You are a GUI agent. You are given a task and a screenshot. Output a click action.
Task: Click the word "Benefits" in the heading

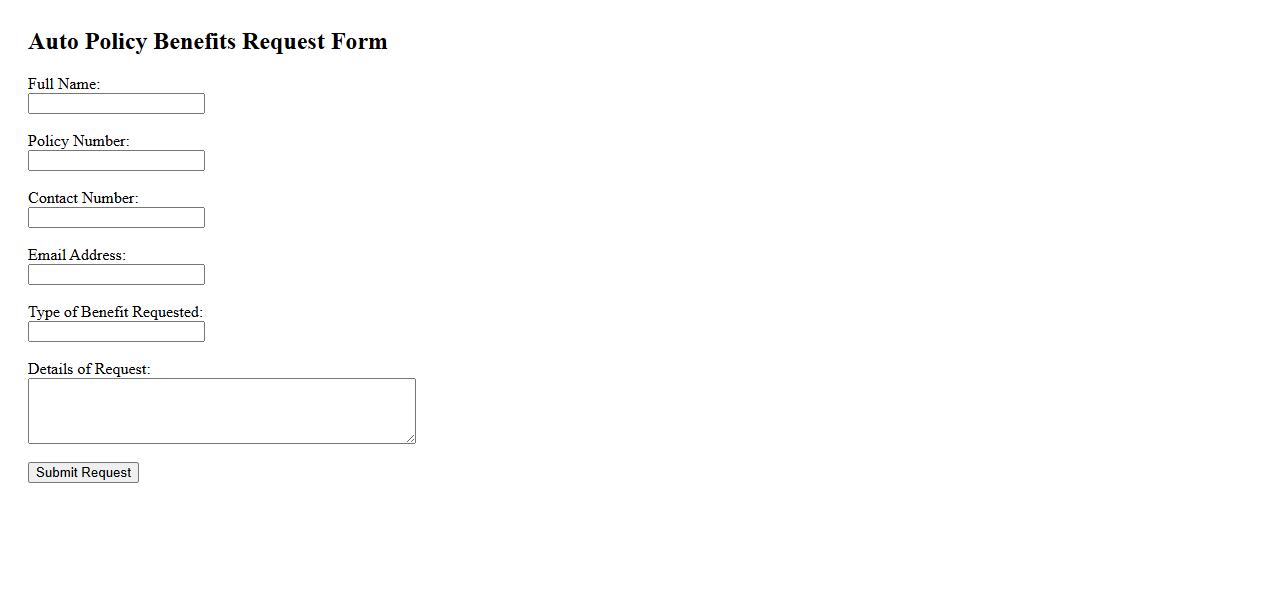point(195,42)
